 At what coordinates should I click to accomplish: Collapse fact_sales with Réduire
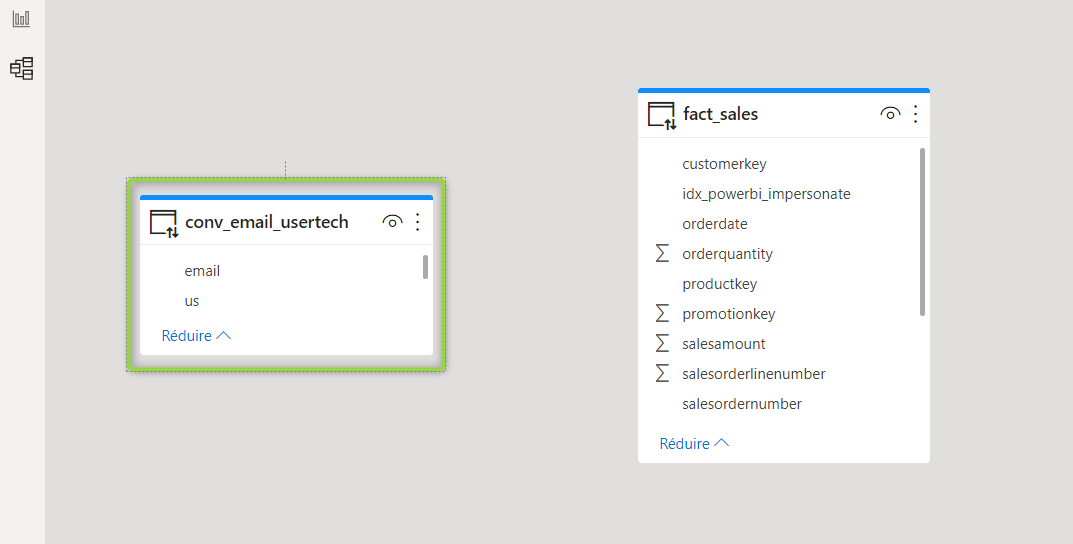click(x=695, y=443)
